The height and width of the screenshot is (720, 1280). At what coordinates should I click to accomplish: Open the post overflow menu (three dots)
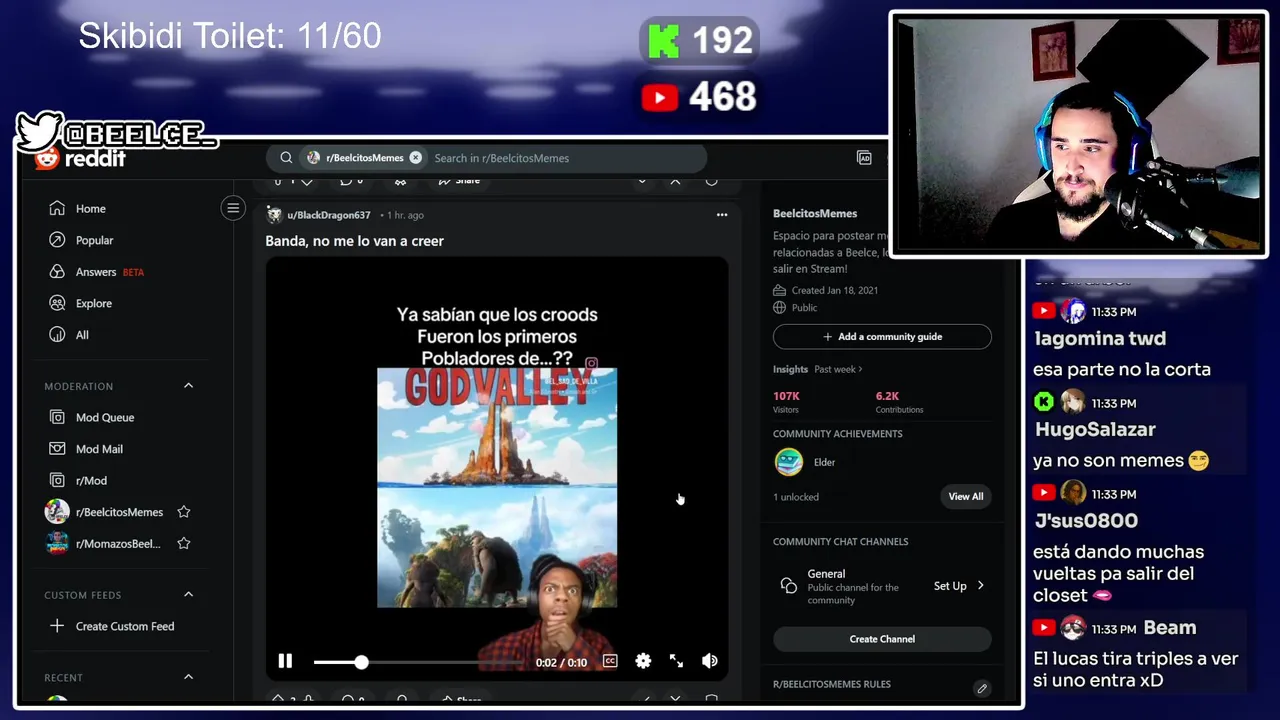(722, 215)
